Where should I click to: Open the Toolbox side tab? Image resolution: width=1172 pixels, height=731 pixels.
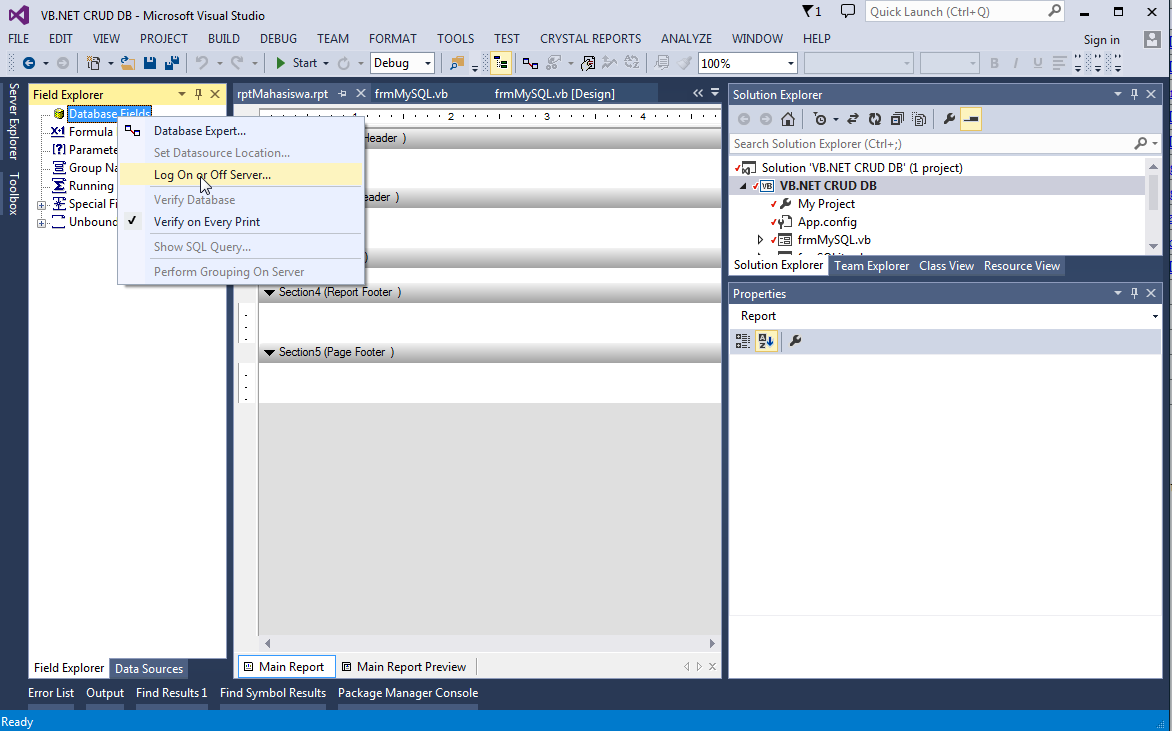(13, 194)
